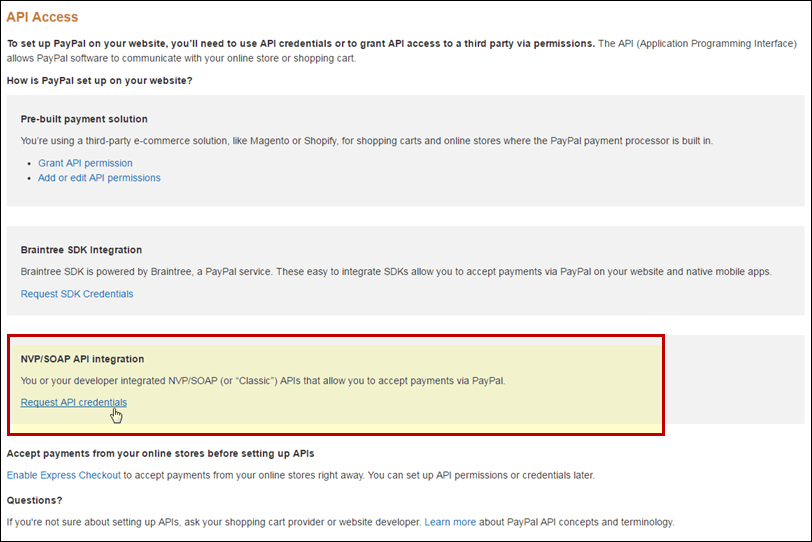
Task: Click 'Accept payments from your online stores' heading
Action: (x=160, y=454)
